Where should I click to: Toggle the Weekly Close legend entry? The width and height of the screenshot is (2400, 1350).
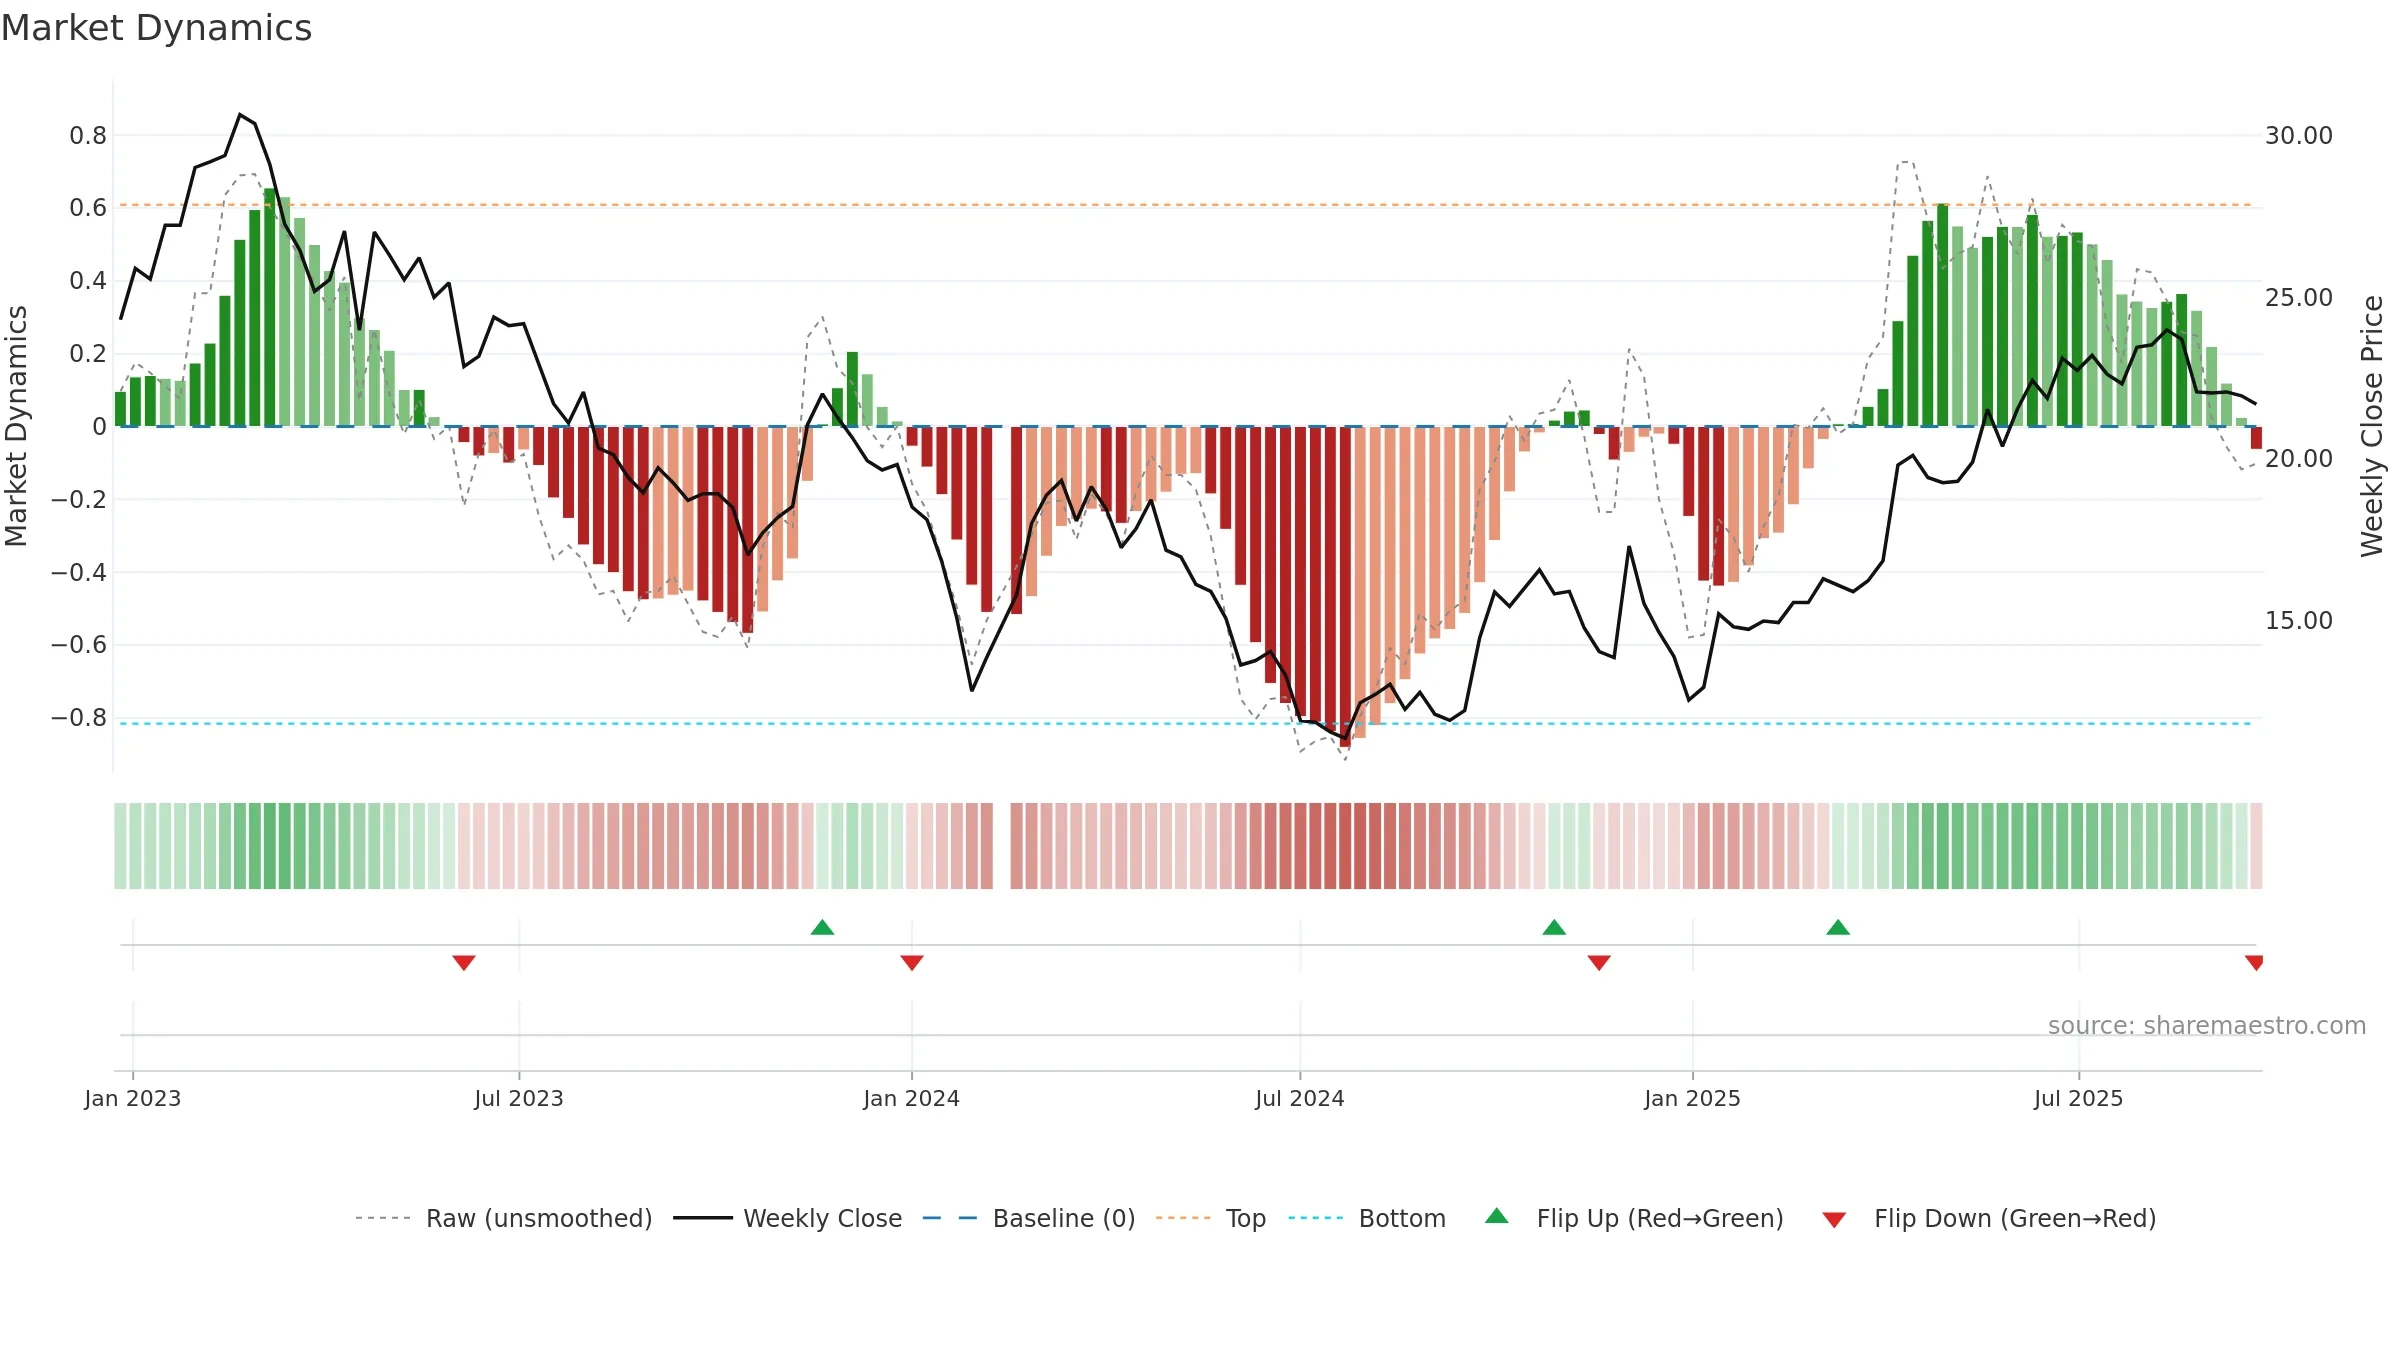788,1218
